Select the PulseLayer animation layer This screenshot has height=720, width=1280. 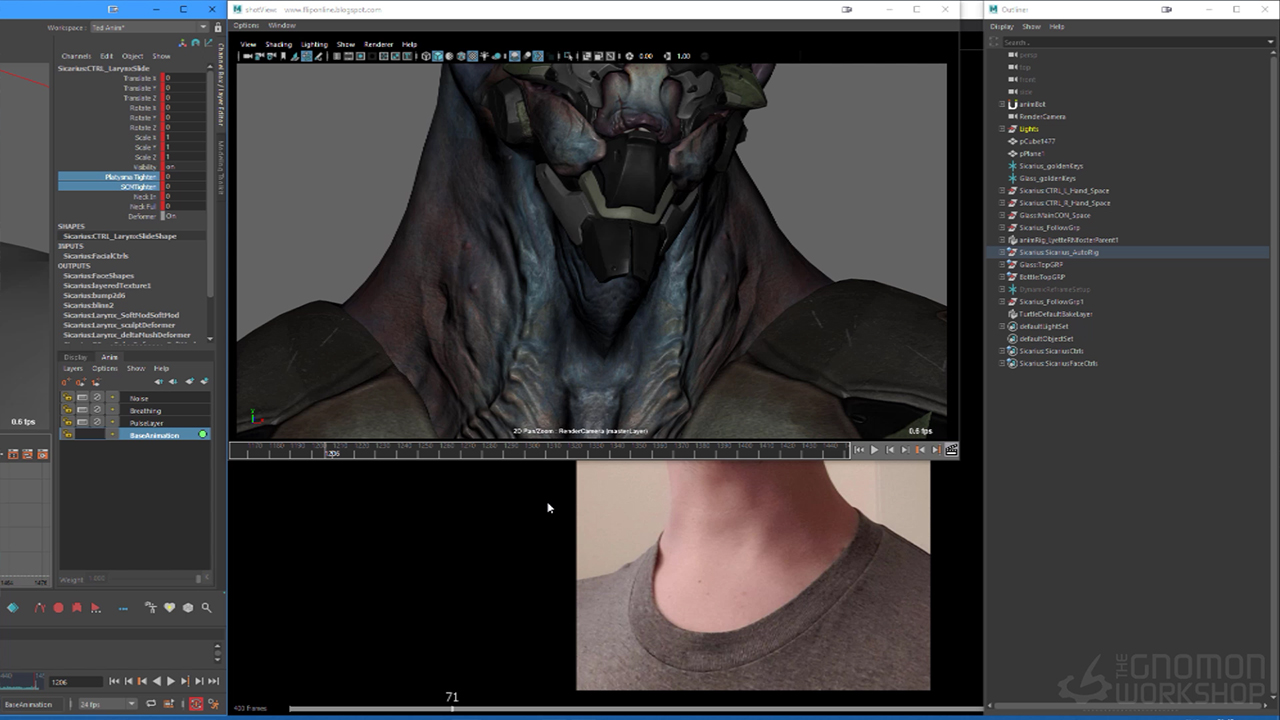(x=146, y=423)
